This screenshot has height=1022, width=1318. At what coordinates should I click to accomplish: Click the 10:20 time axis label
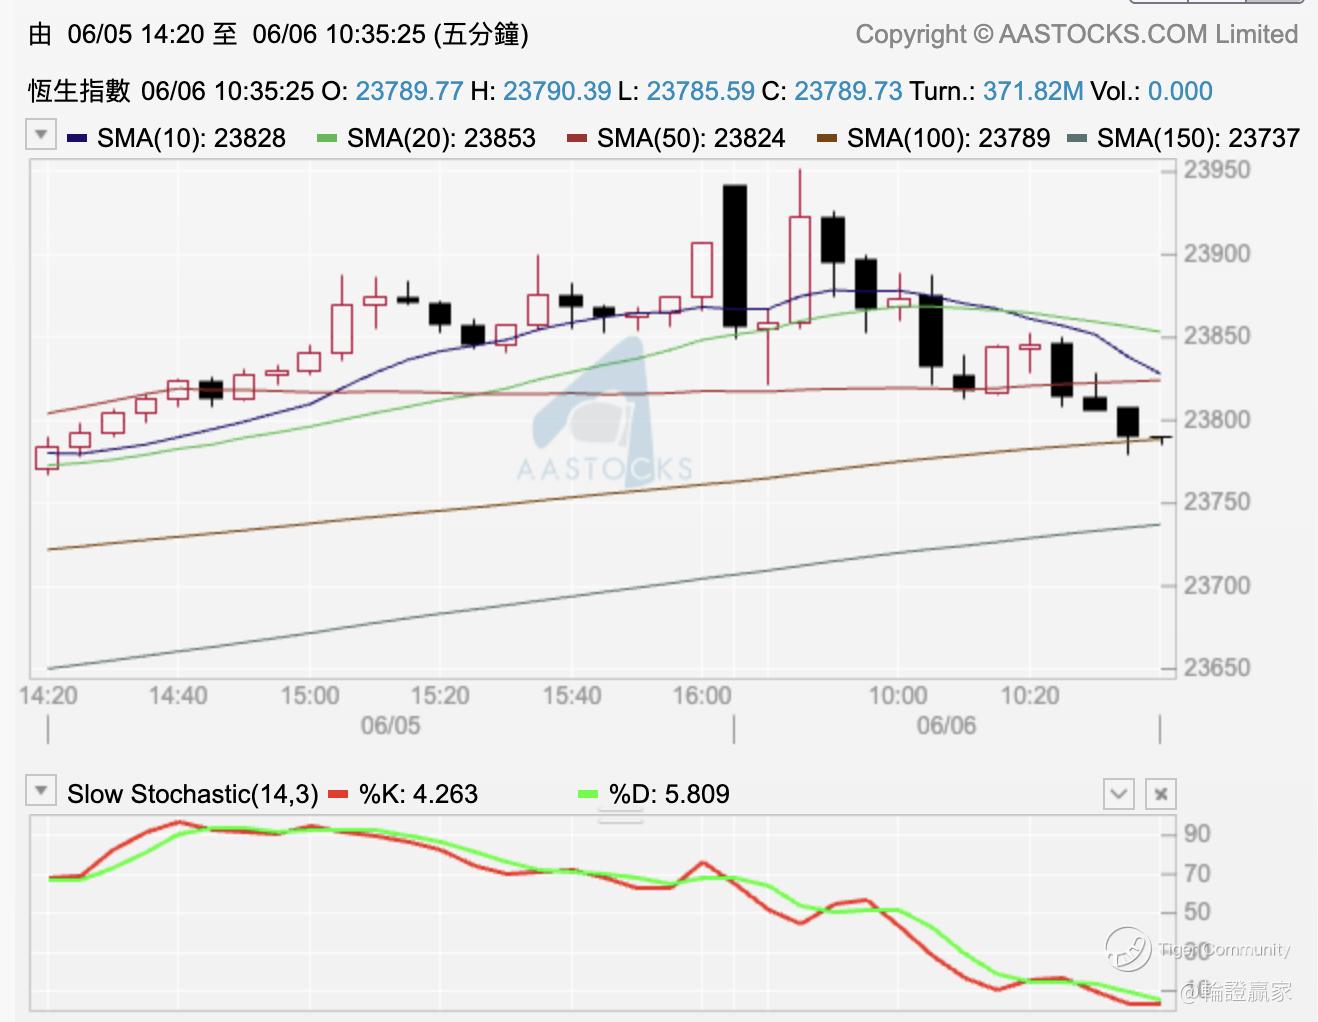(x=1029, y=695)
